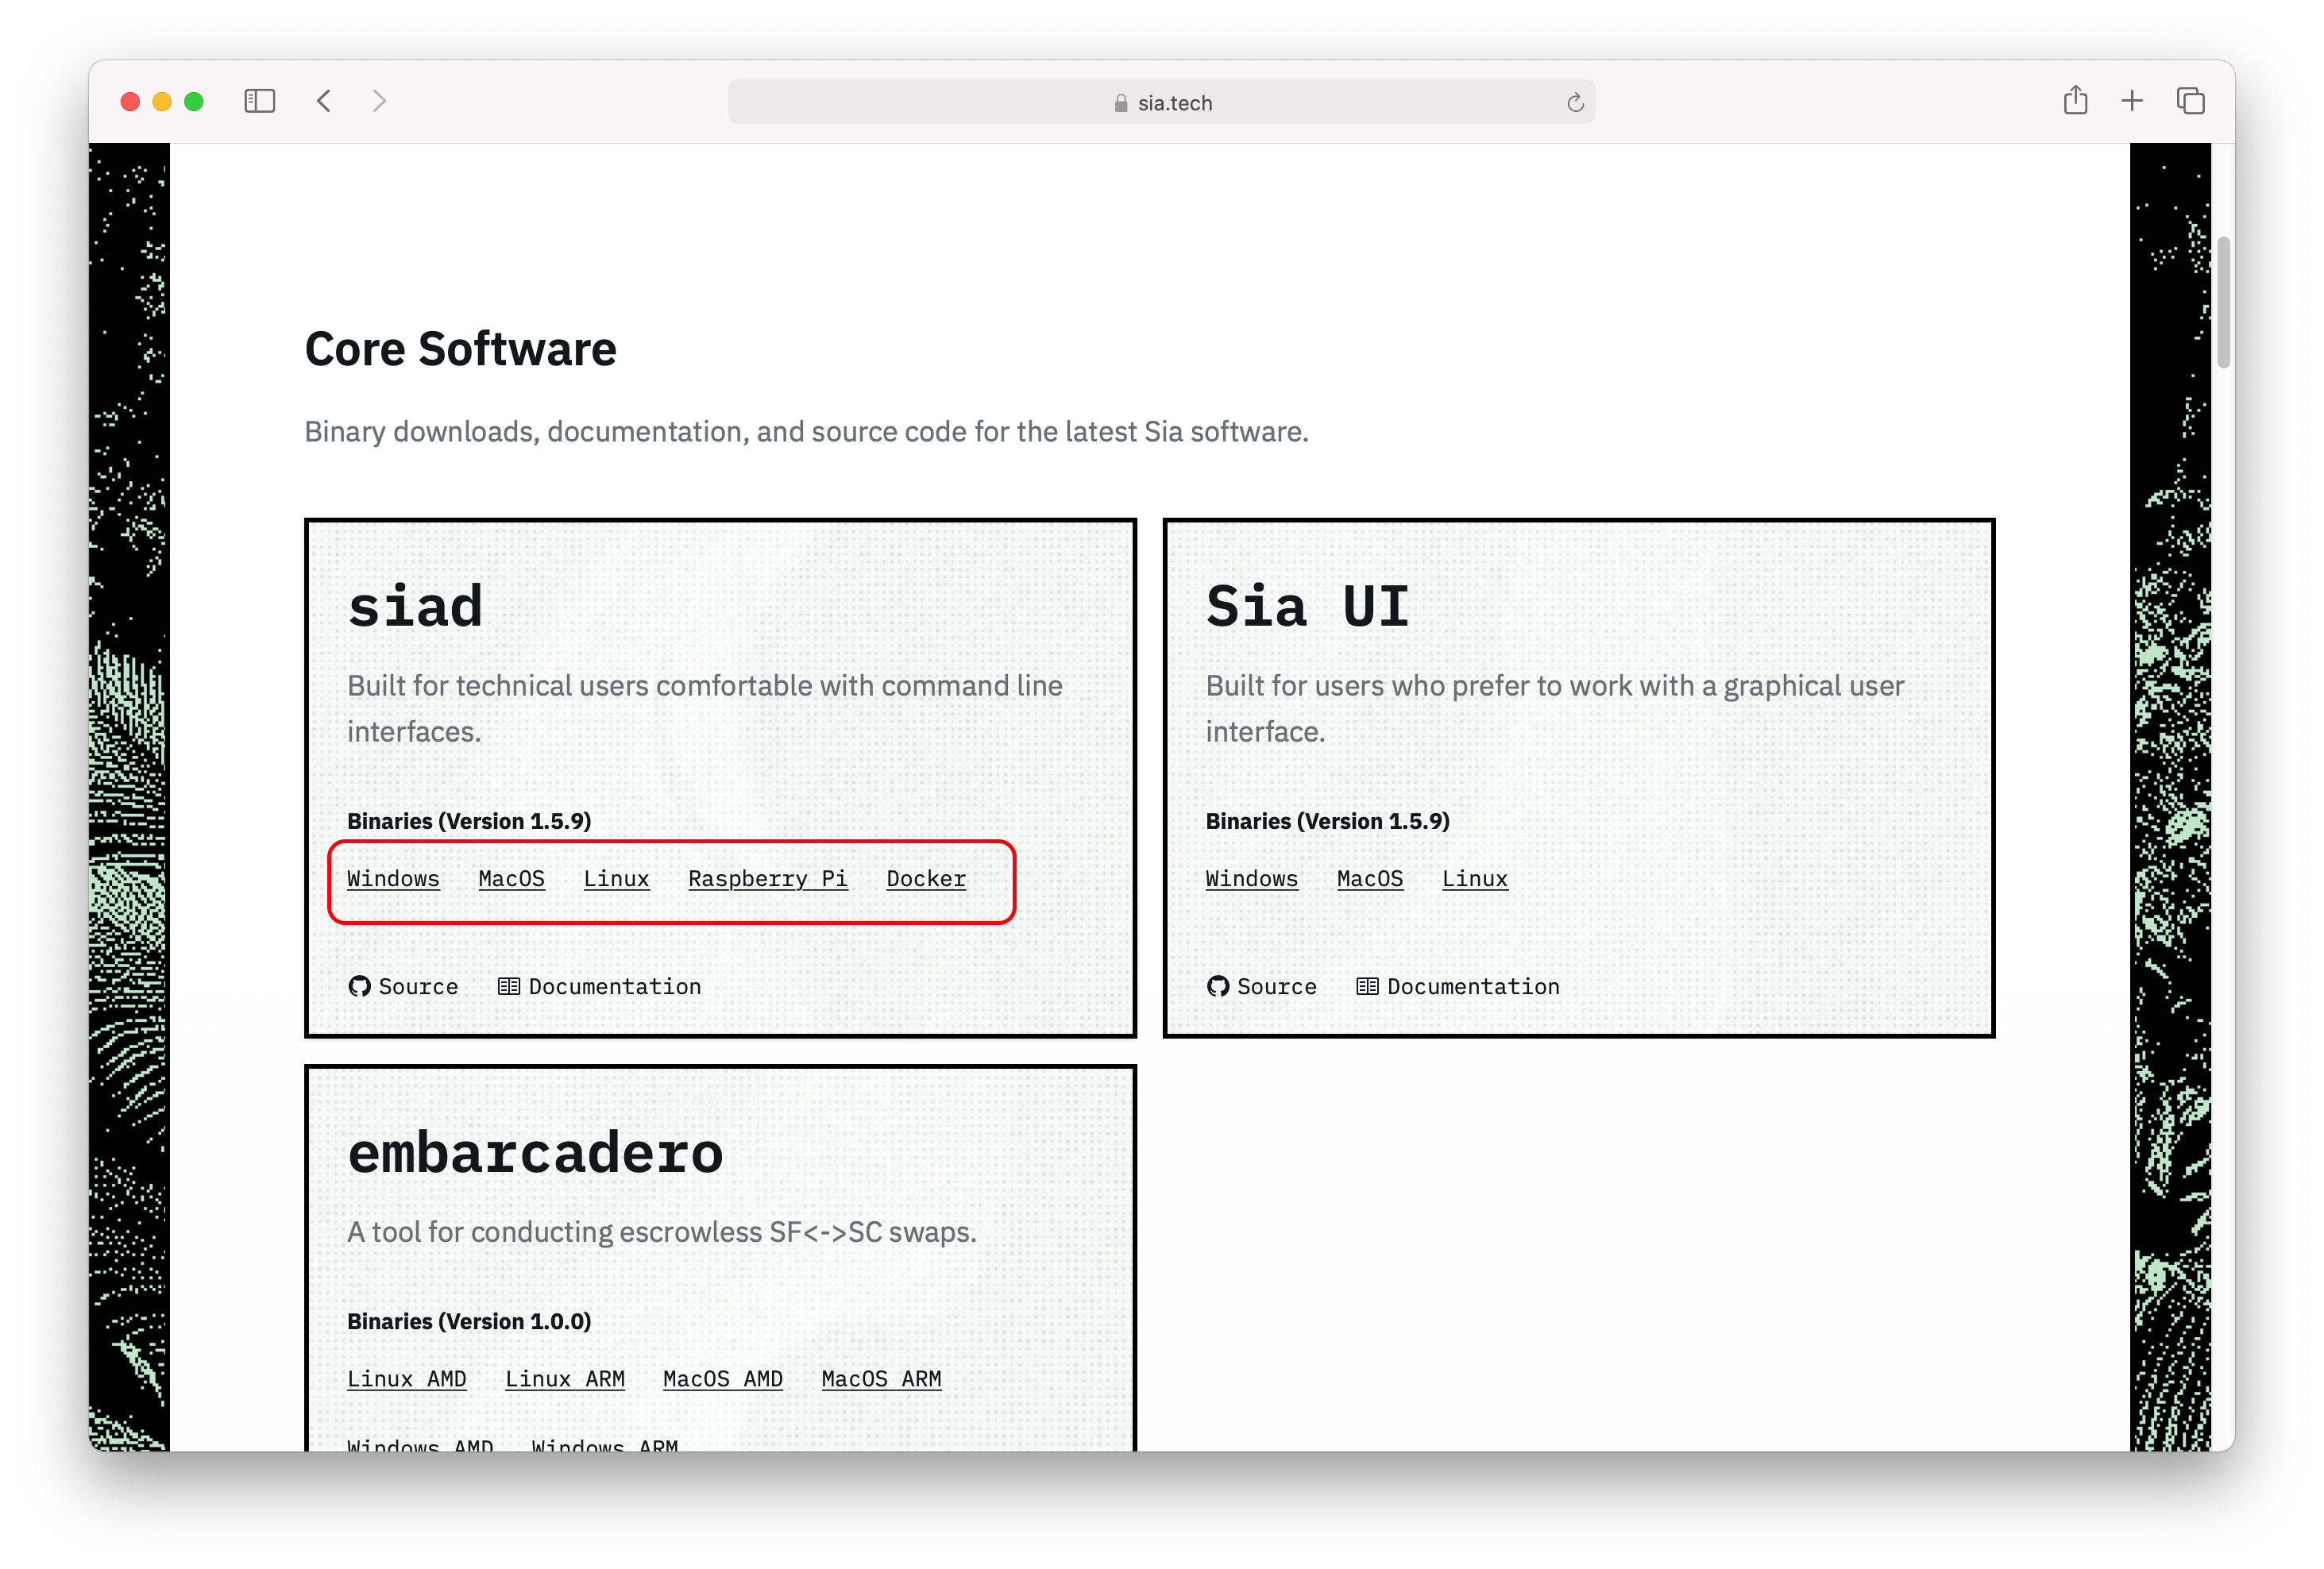Screen dimensions: 2324x1569
Task: Click the page's vertical scrollbar thumb
Action: click(x=2223, y=303)
